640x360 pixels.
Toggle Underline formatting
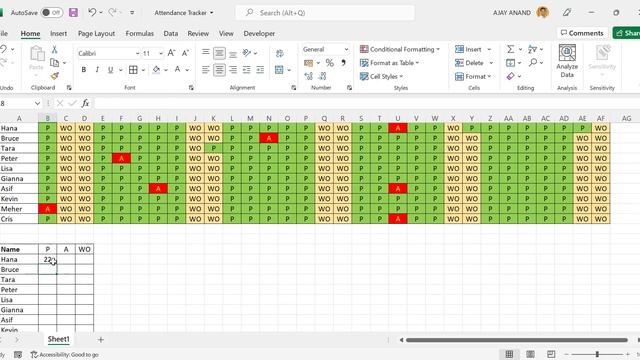[x=110, y=70]
